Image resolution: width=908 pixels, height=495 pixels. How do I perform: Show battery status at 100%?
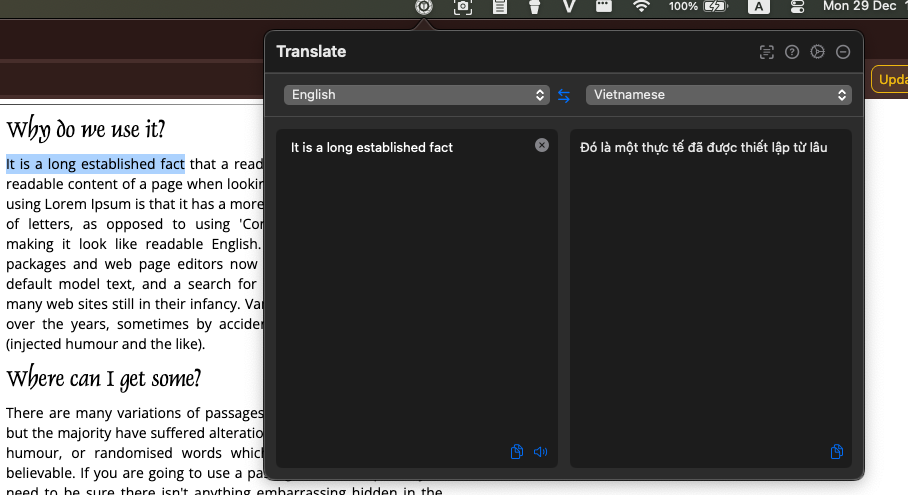point(698,6)
